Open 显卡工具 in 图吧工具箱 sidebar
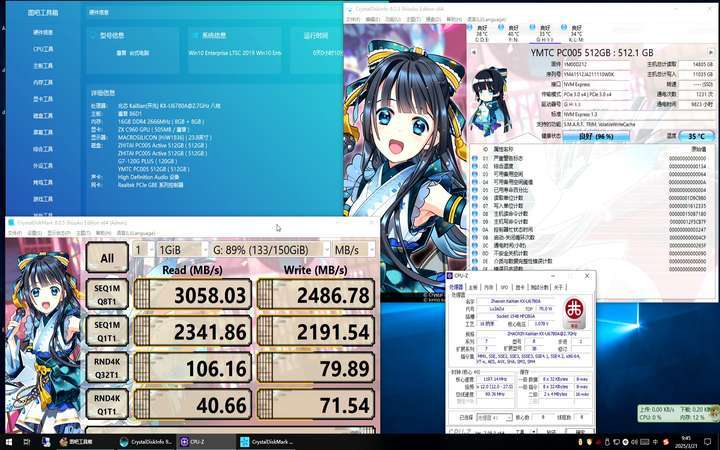720x450 pixels. point(43,99)
